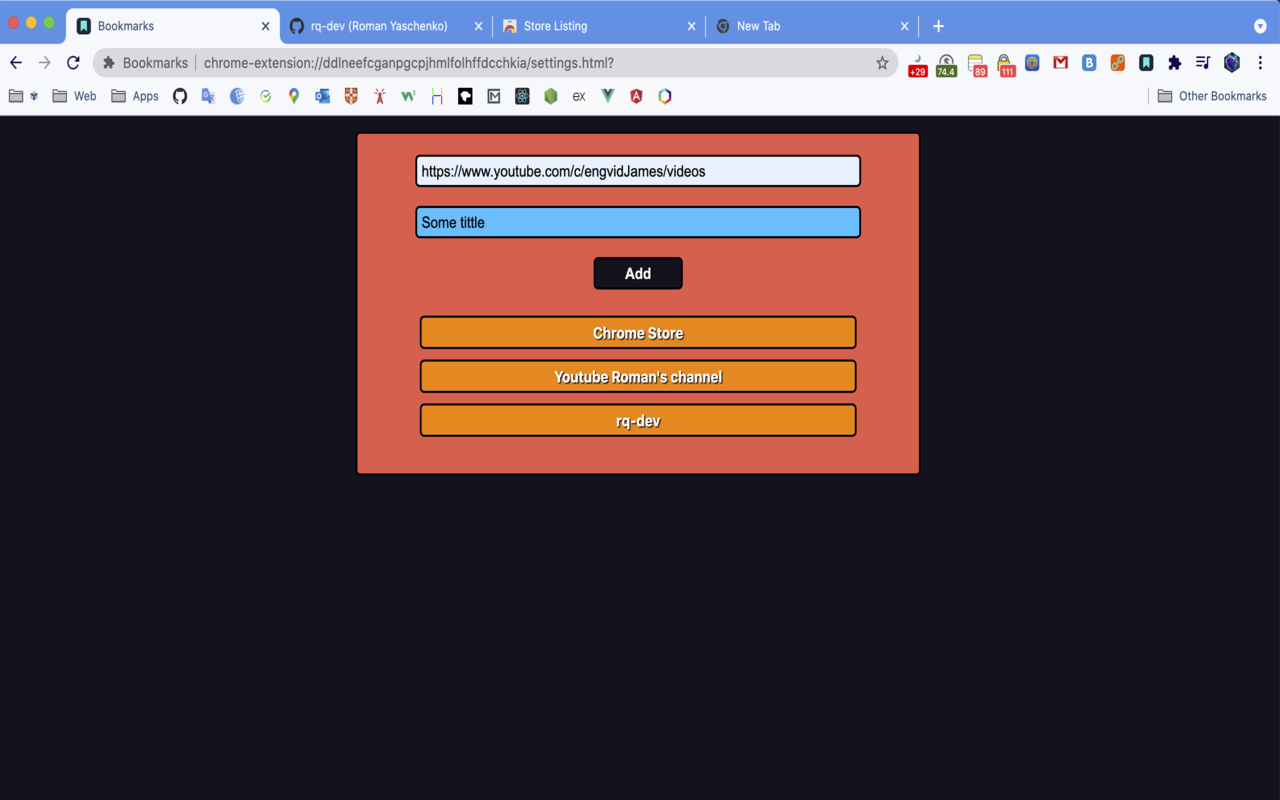The image size is (1280, 800).
Task: Open the green checkmark circle bookmark
Action: (x=265, y=96)
